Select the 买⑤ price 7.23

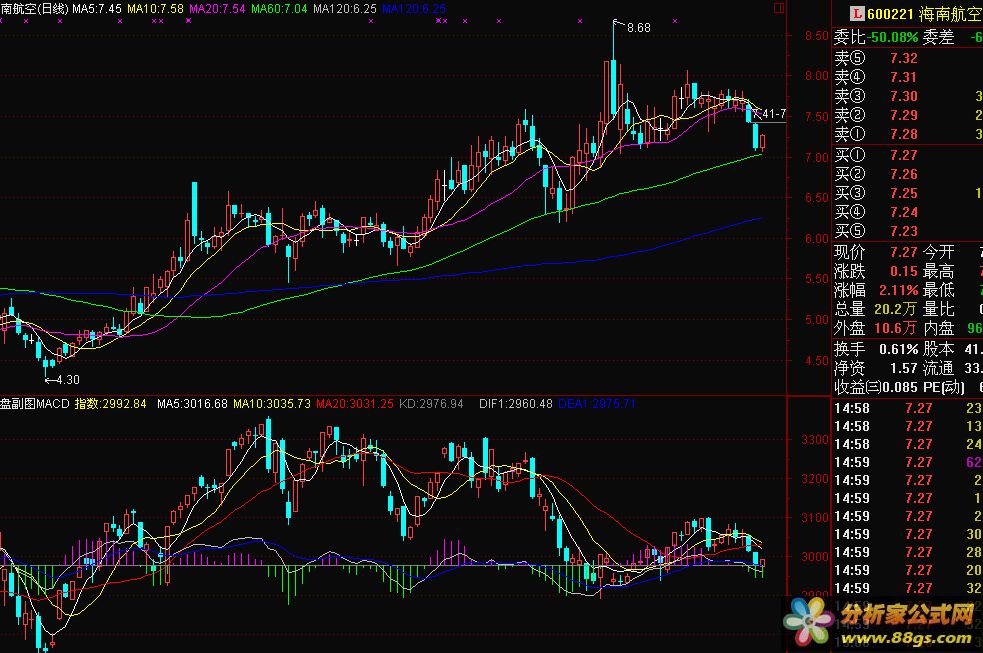[904, 231]
